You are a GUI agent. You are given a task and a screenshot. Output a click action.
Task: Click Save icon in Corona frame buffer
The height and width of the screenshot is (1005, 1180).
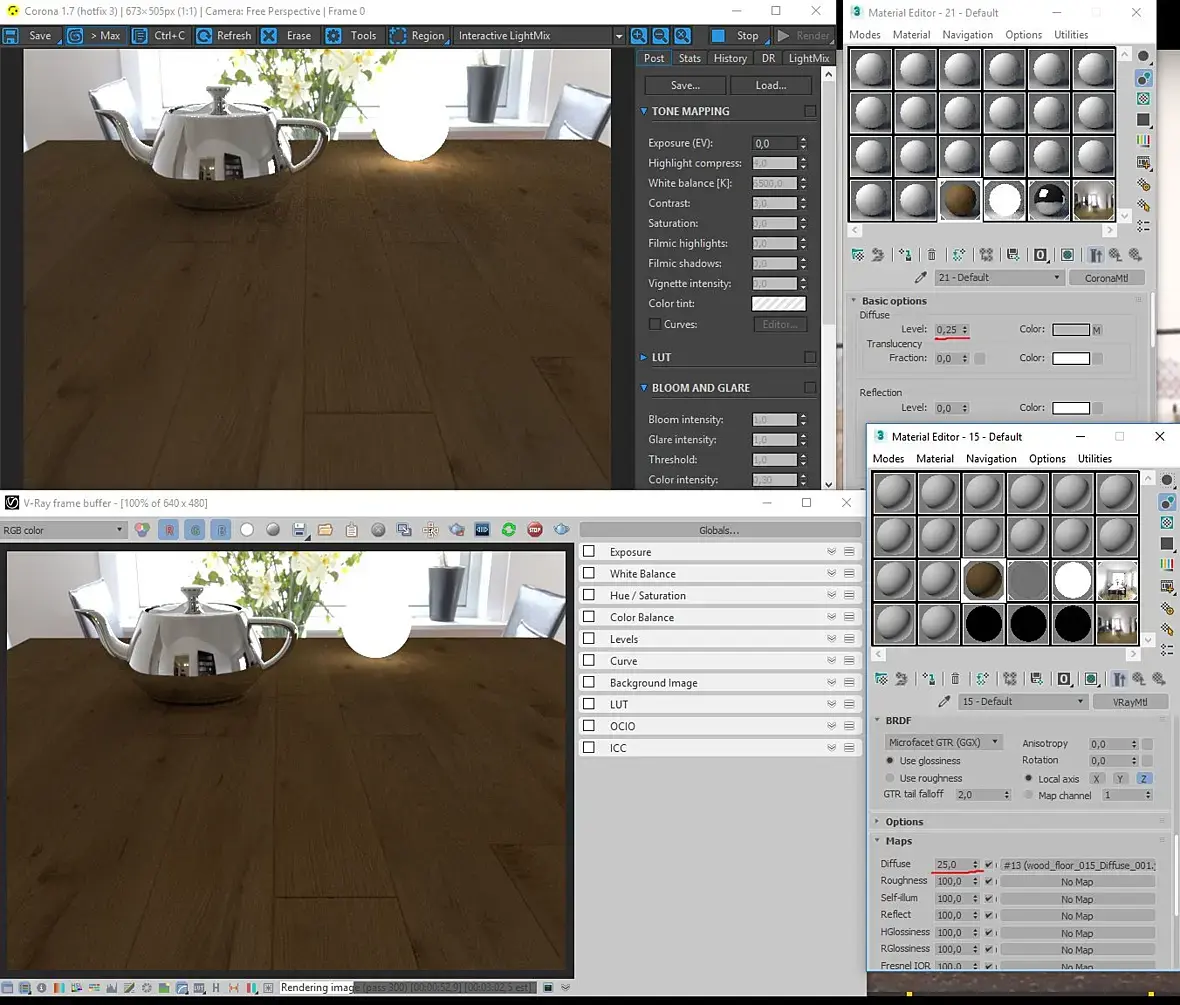(11, 35)
